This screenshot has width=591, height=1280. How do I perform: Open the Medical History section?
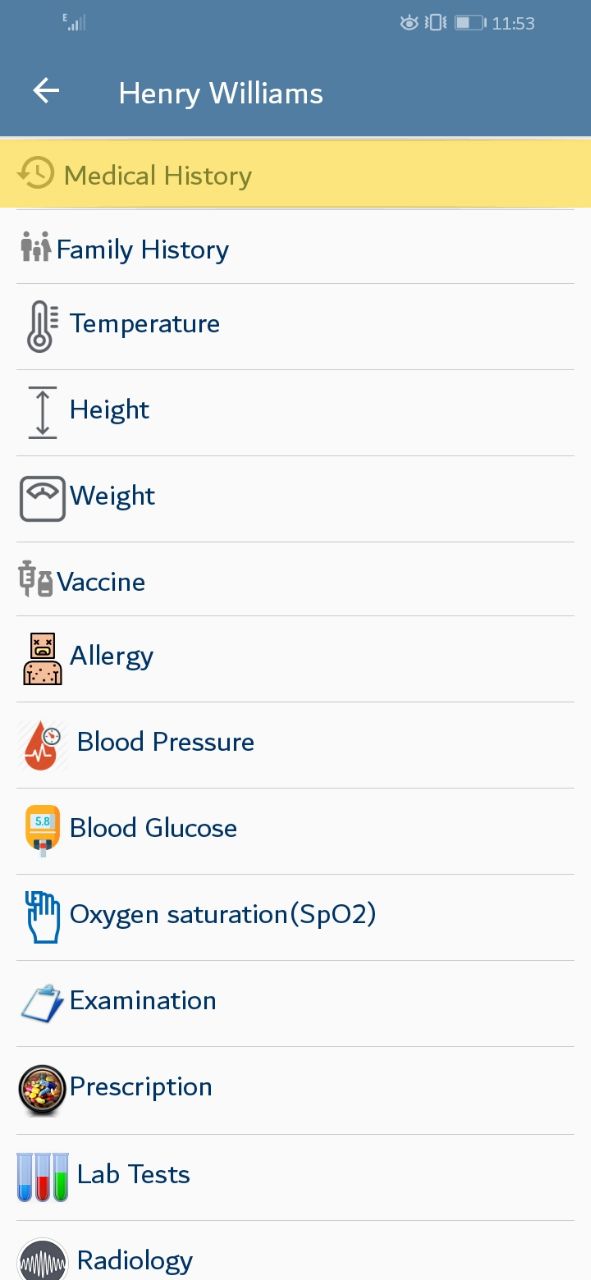pyautogui.click(x=295, y=174)
